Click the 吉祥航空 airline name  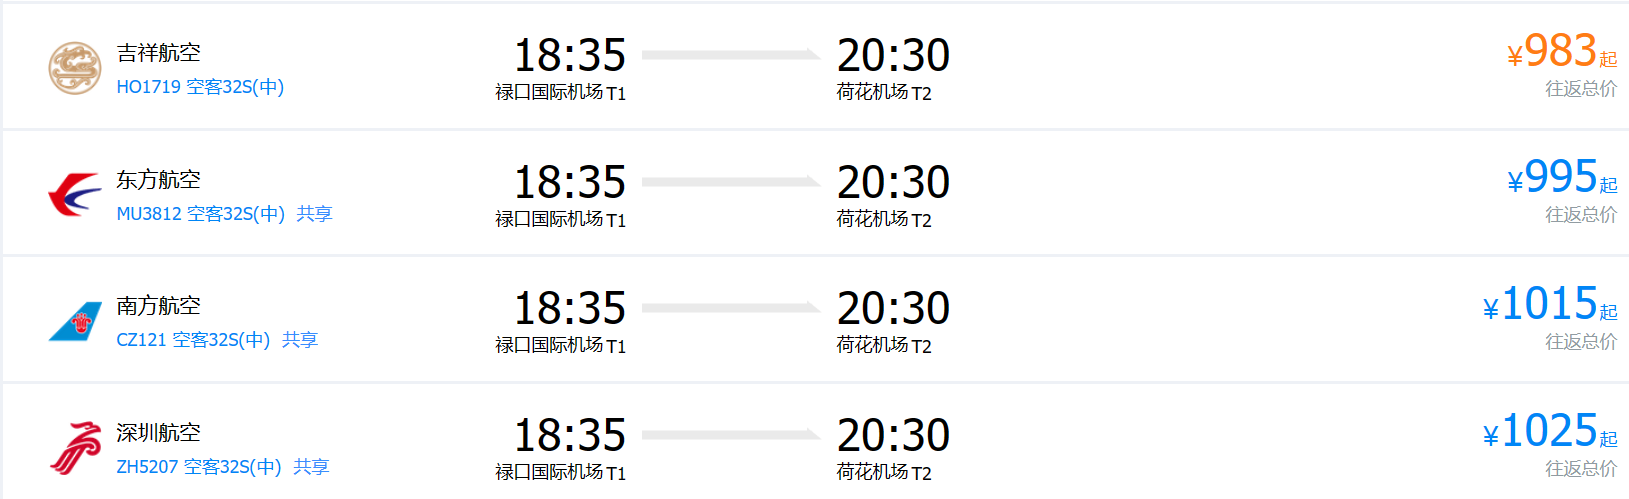click(x=158, y=53)
